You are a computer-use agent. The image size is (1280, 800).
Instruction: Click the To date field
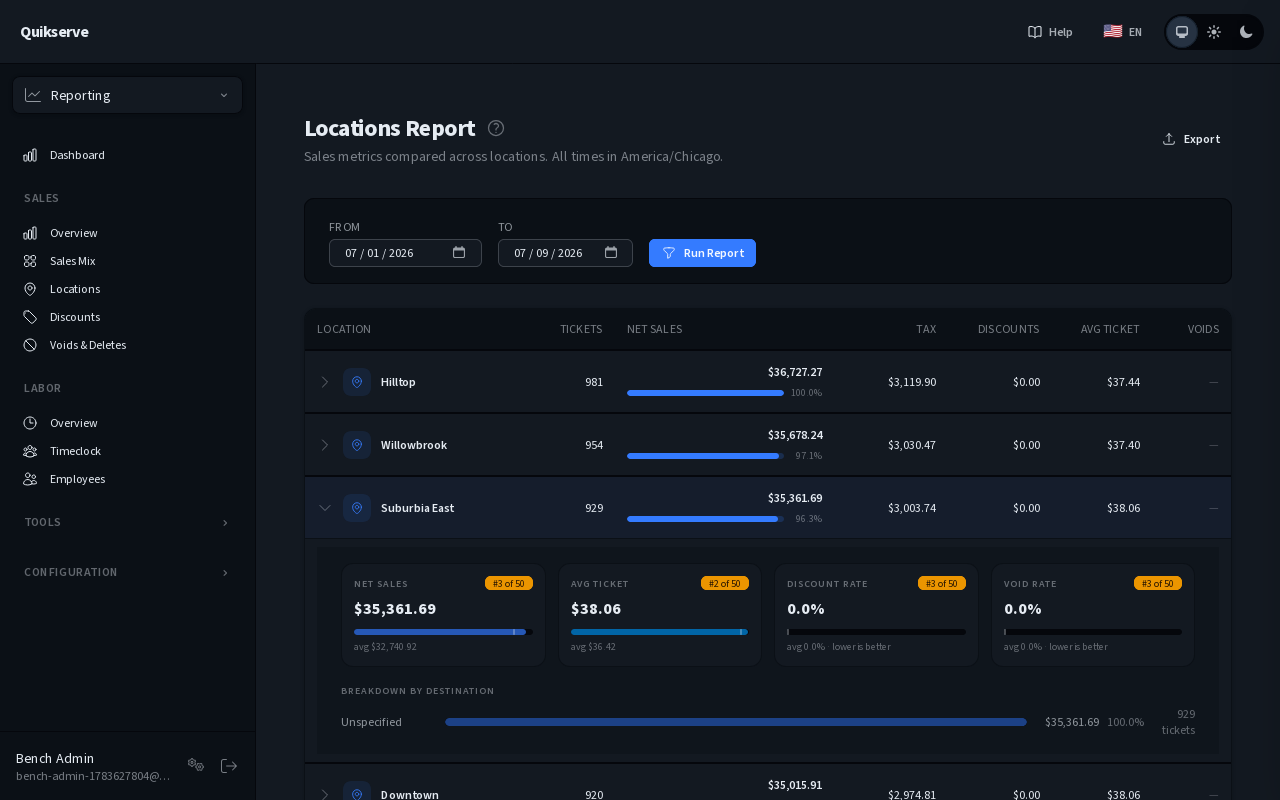pyautogui.click(x=565, y=253)
